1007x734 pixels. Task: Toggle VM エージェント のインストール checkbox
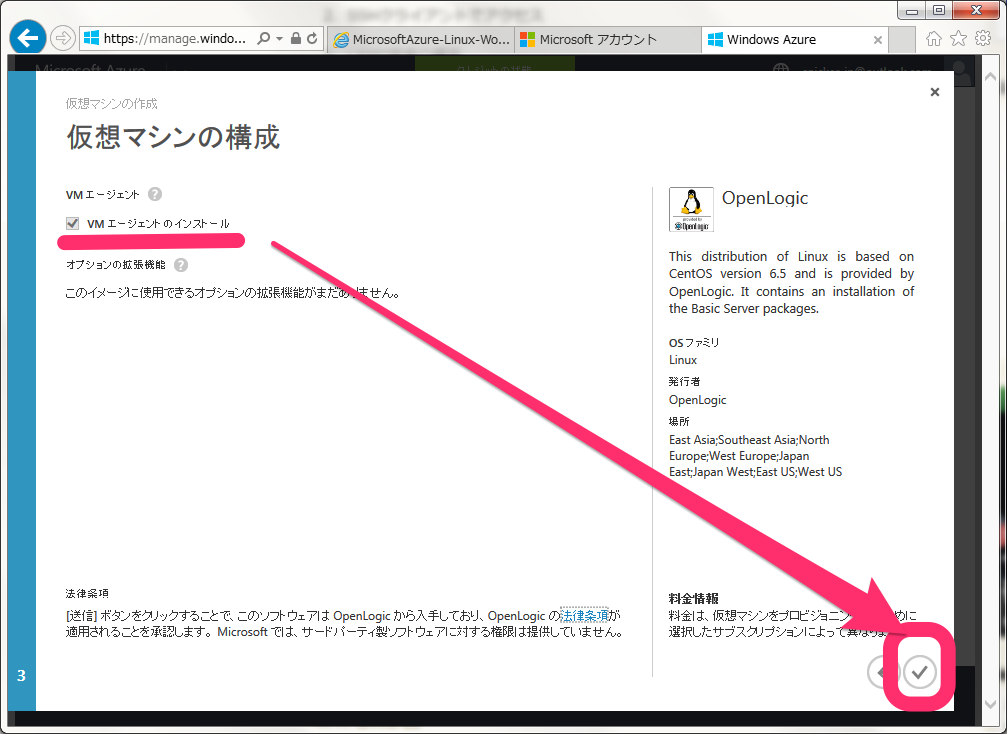pos(73,223)
